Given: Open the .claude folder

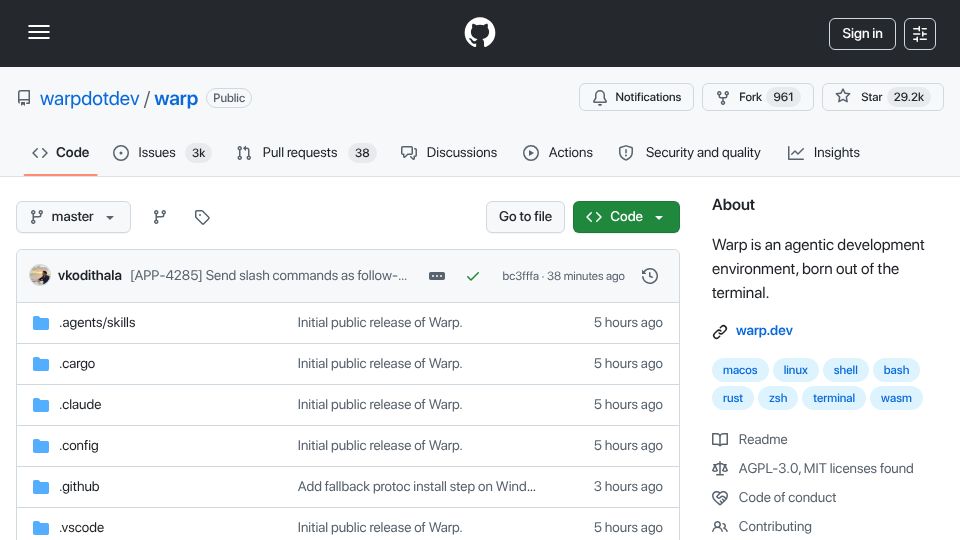Looking at the screenshot, I should tap(80, 405).
